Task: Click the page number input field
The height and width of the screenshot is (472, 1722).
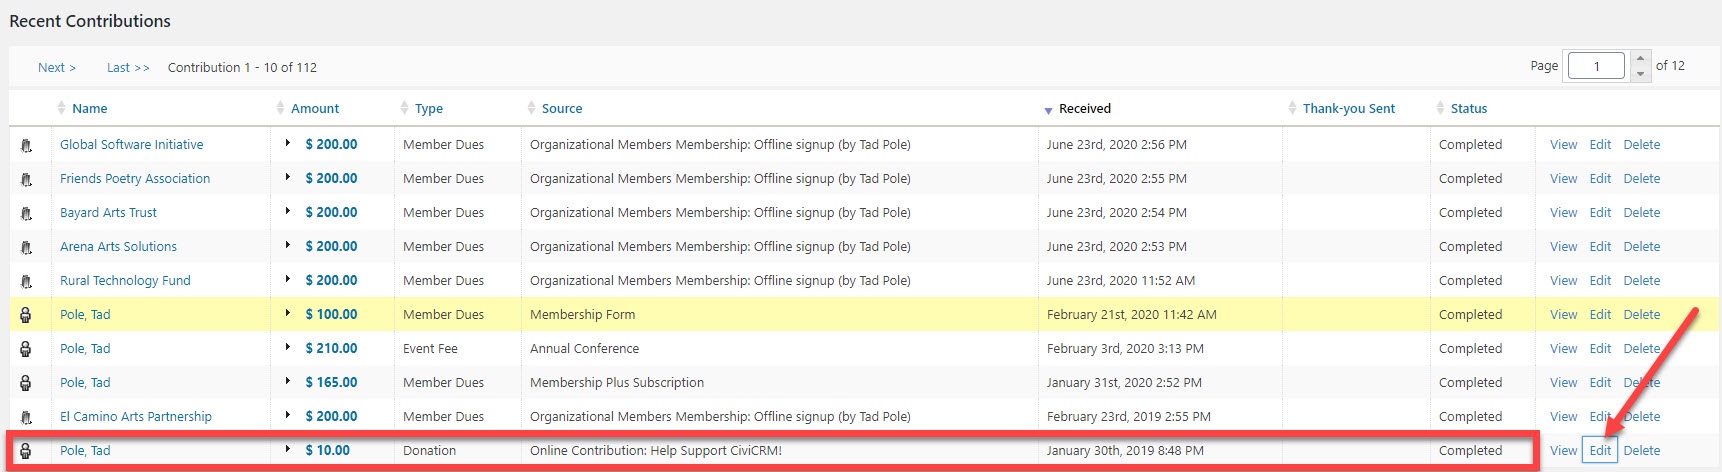Action: (x=1596, y=66)
